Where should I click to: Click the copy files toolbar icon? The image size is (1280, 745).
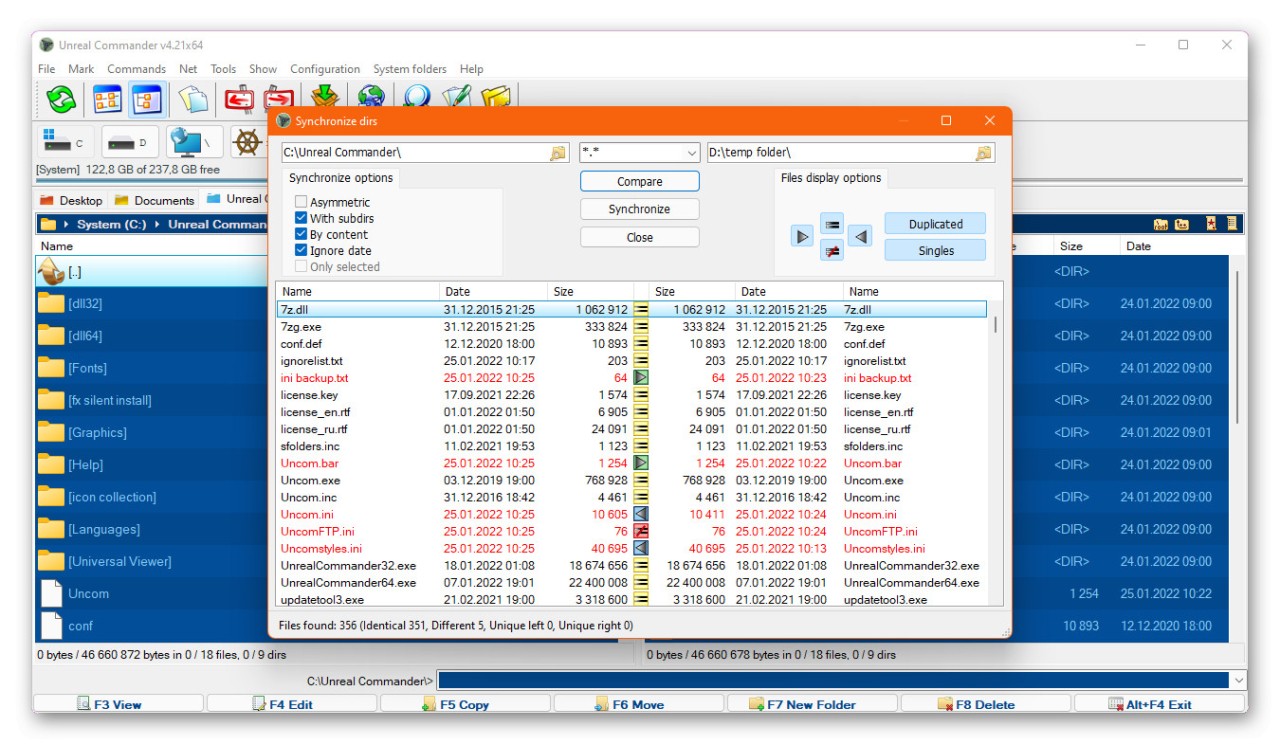(x=193, y=99)
